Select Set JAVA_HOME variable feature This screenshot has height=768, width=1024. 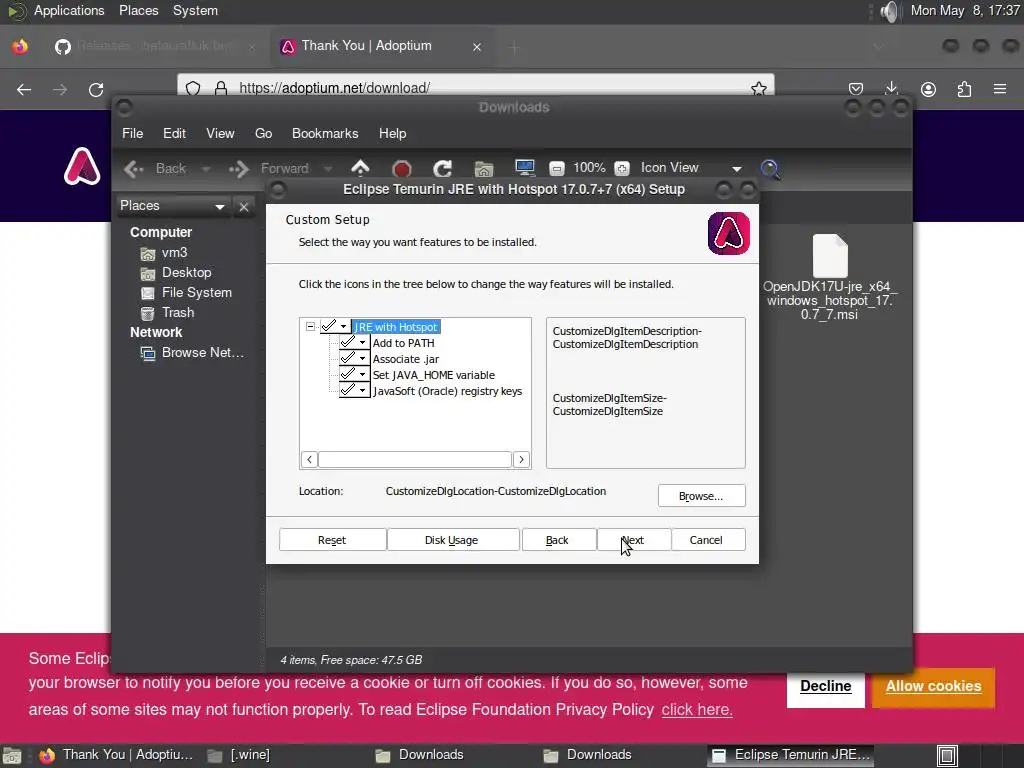pos(434,375)
